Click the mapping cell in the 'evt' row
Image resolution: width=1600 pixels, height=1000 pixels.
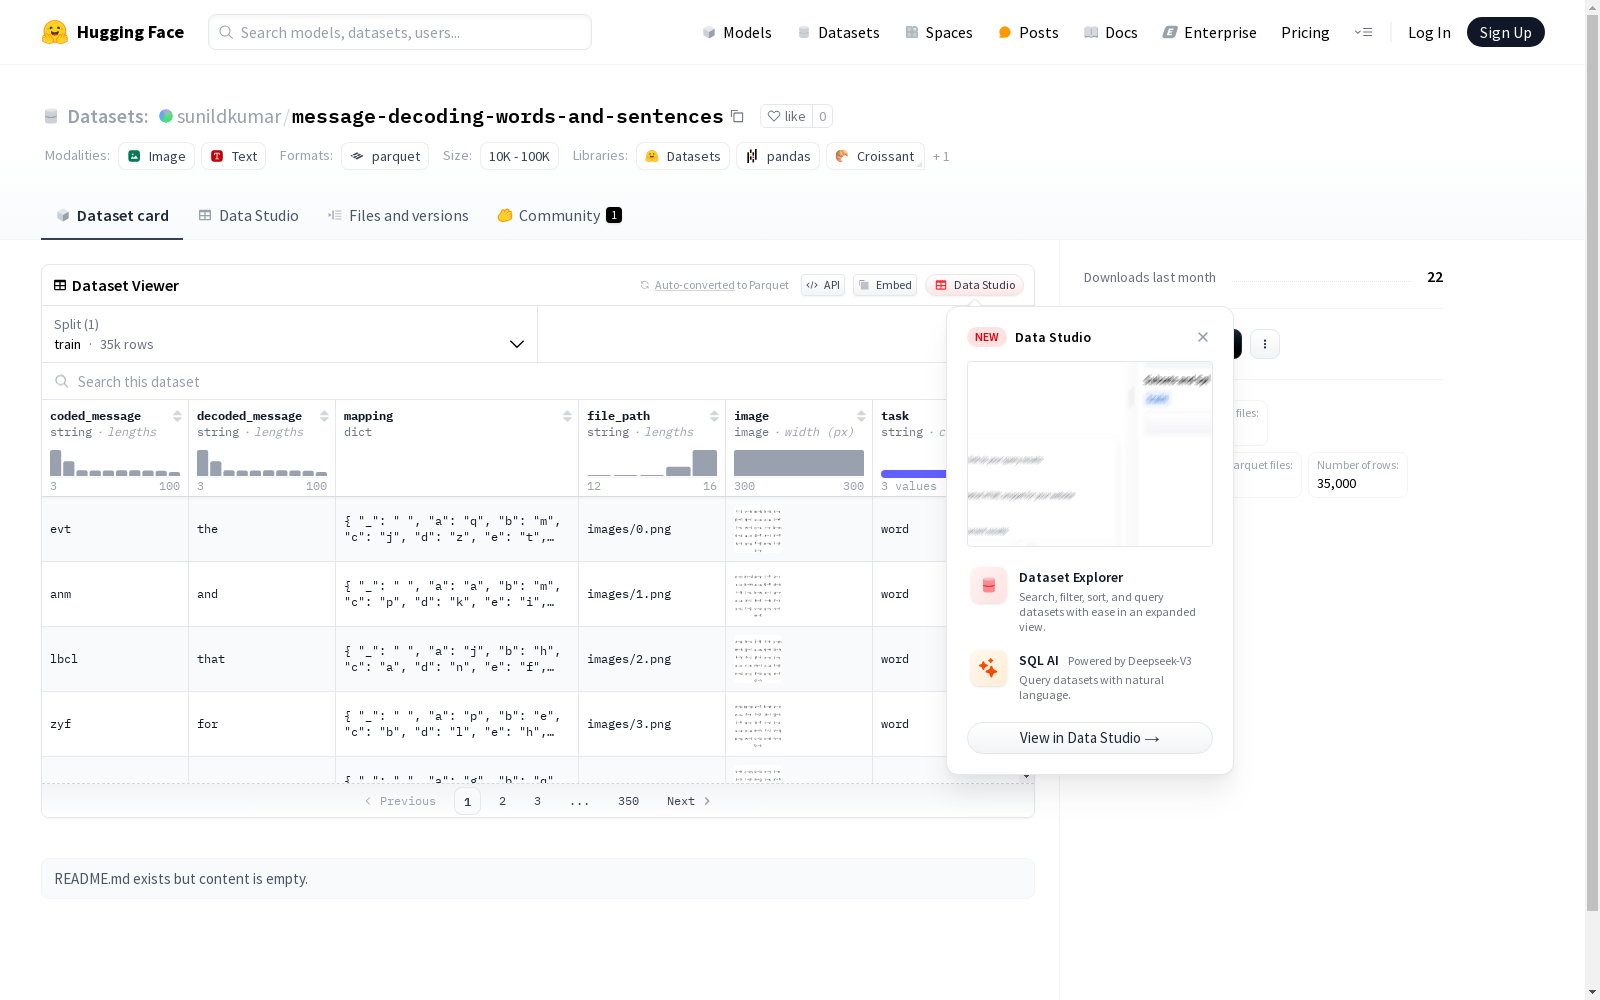point(457,529)
